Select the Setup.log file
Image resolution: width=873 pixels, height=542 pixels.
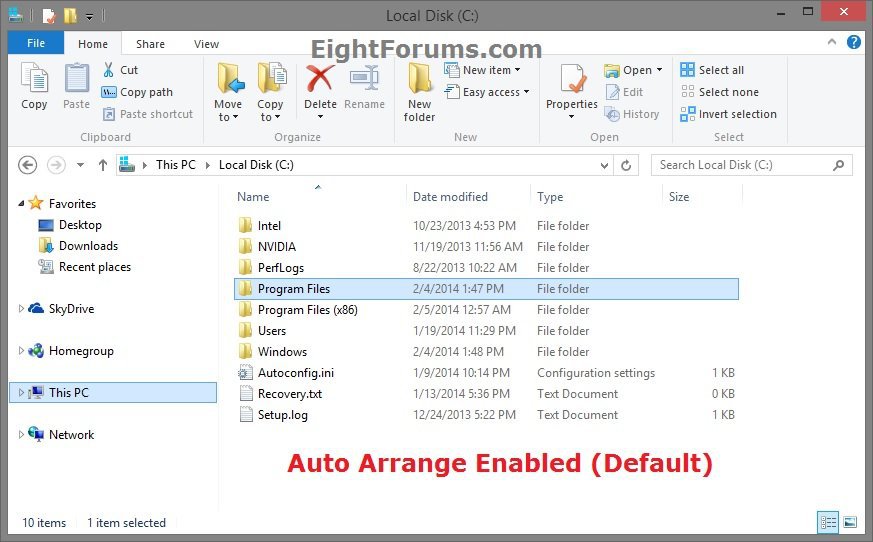(x=486, y=414)
